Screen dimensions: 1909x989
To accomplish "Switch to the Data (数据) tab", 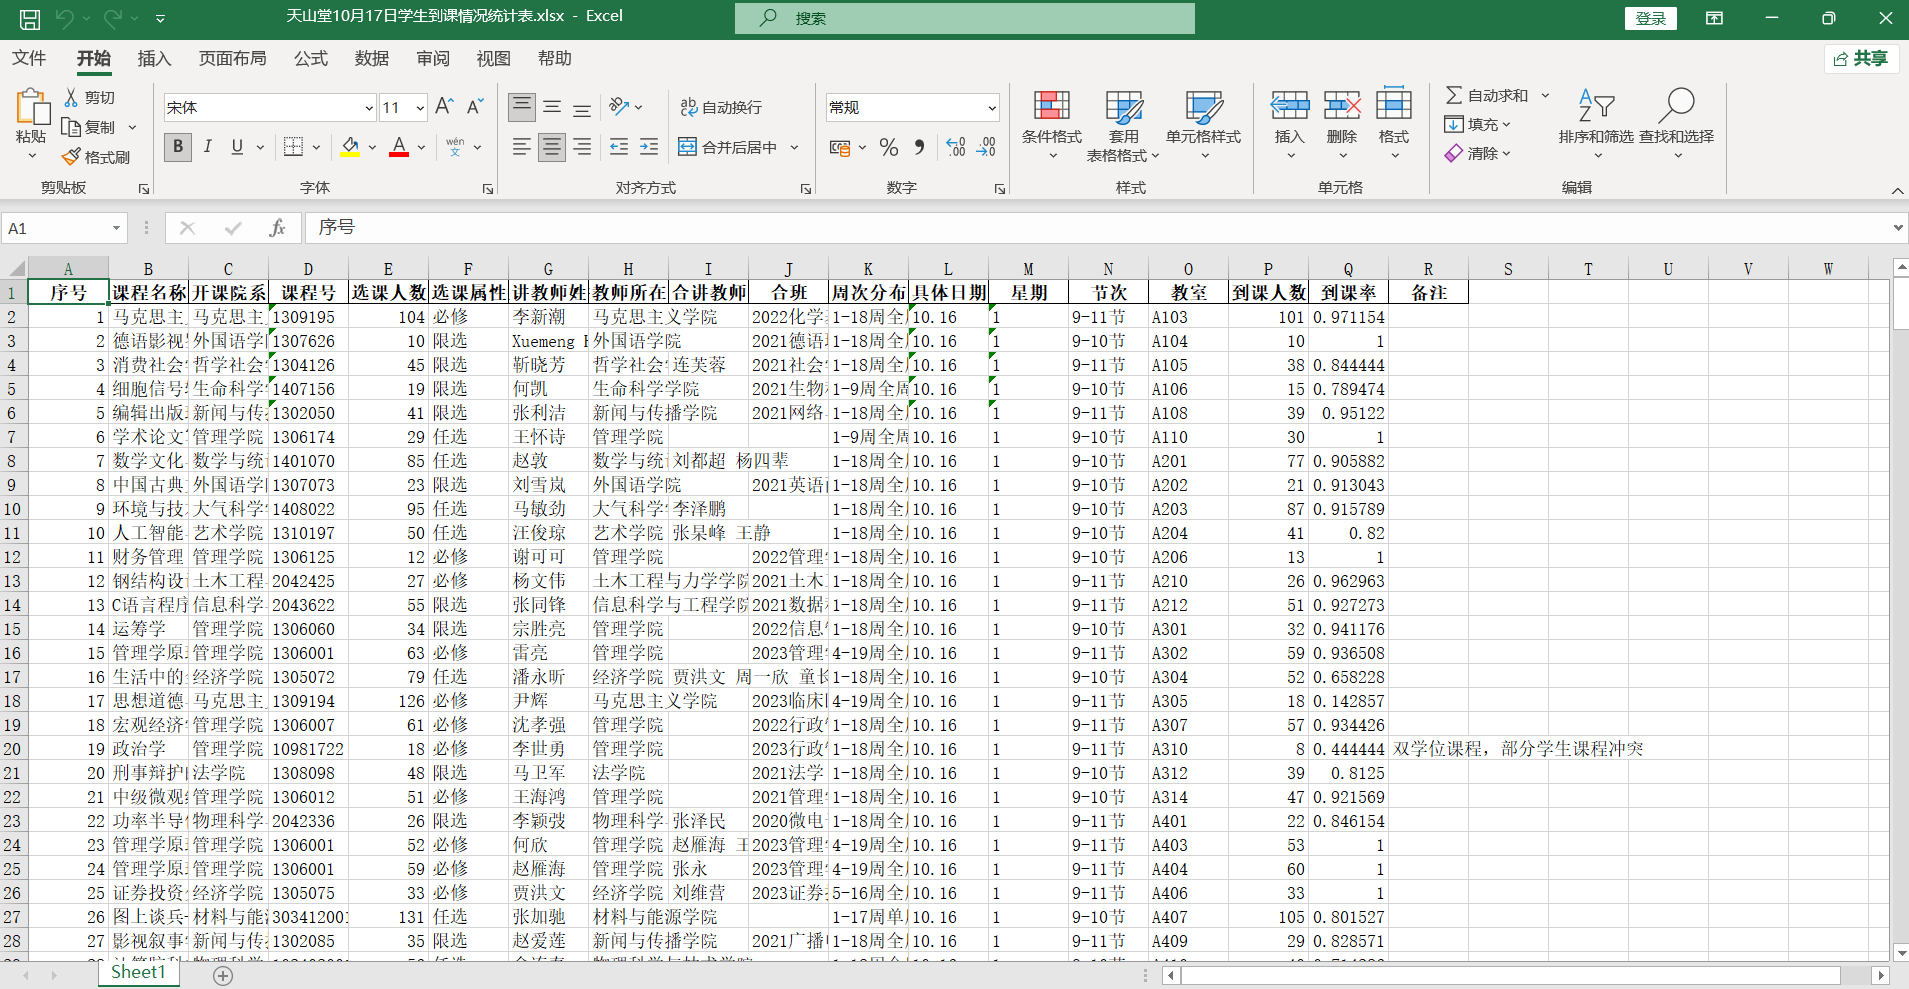I will 372,58.
